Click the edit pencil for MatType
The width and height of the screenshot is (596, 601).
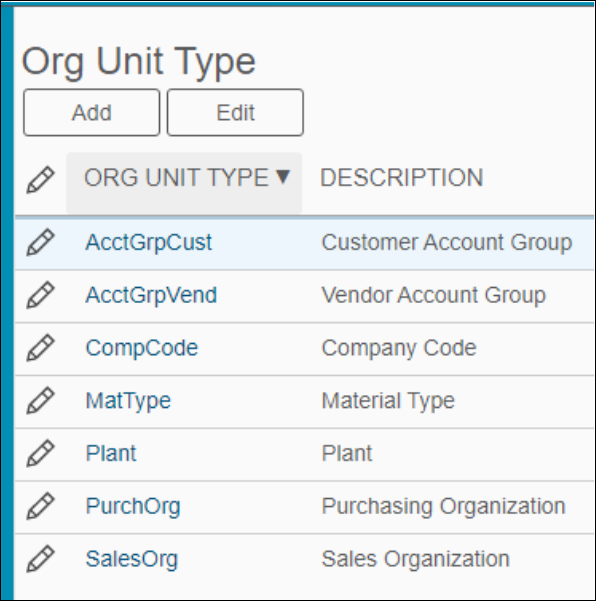(x=40, y=401)
